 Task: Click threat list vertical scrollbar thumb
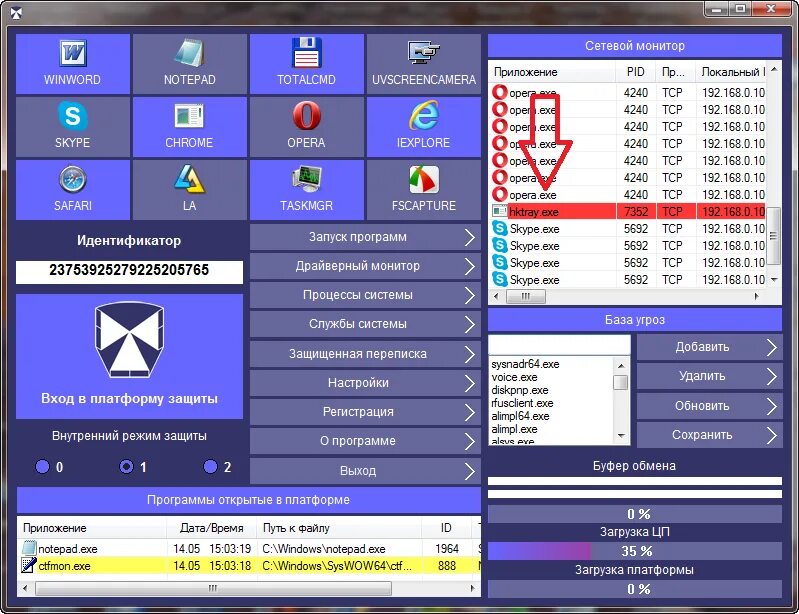[x=621, y=382]
